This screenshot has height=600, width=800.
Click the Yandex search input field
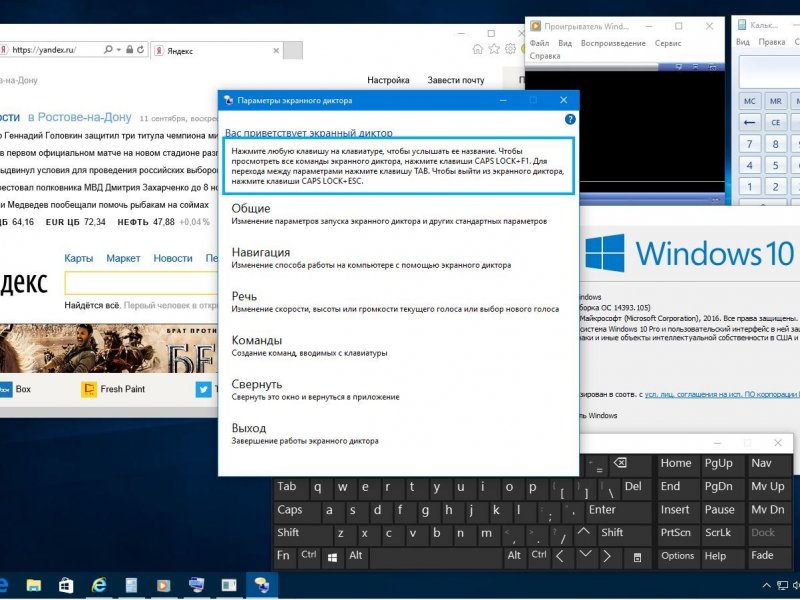[x=141, y=283]
